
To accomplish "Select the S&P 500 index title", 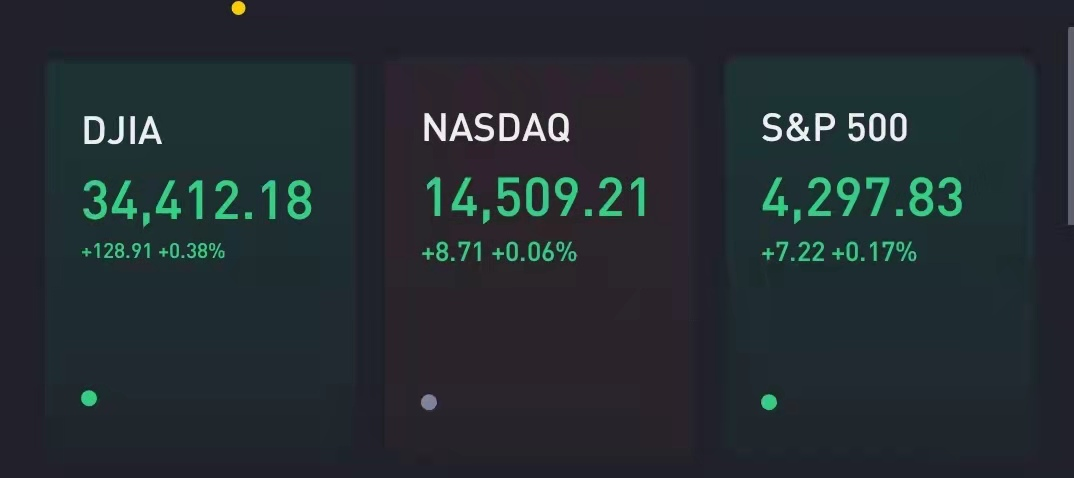I will pyautogui.click(x=834, y=127).
